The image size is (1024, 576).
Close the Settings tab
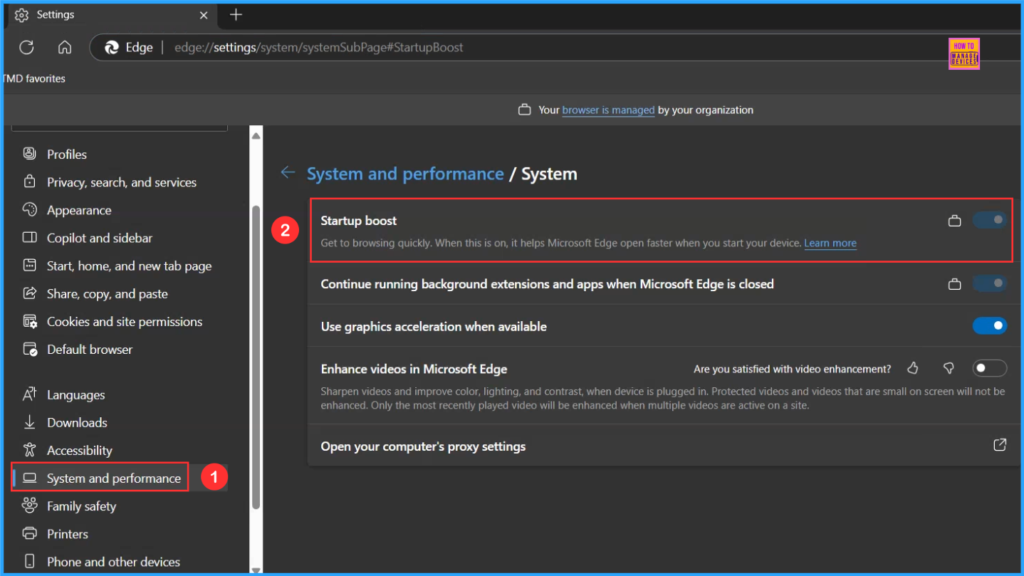click(203, 15)
